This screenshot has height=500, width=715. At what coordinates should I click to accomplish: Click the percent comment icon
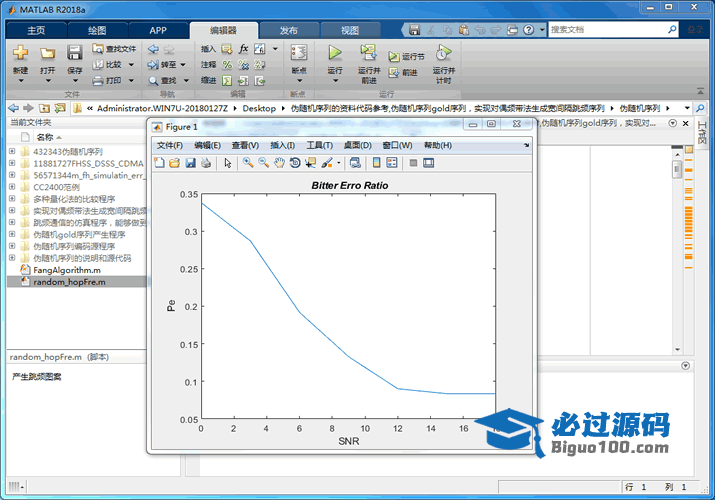point(227,65)
